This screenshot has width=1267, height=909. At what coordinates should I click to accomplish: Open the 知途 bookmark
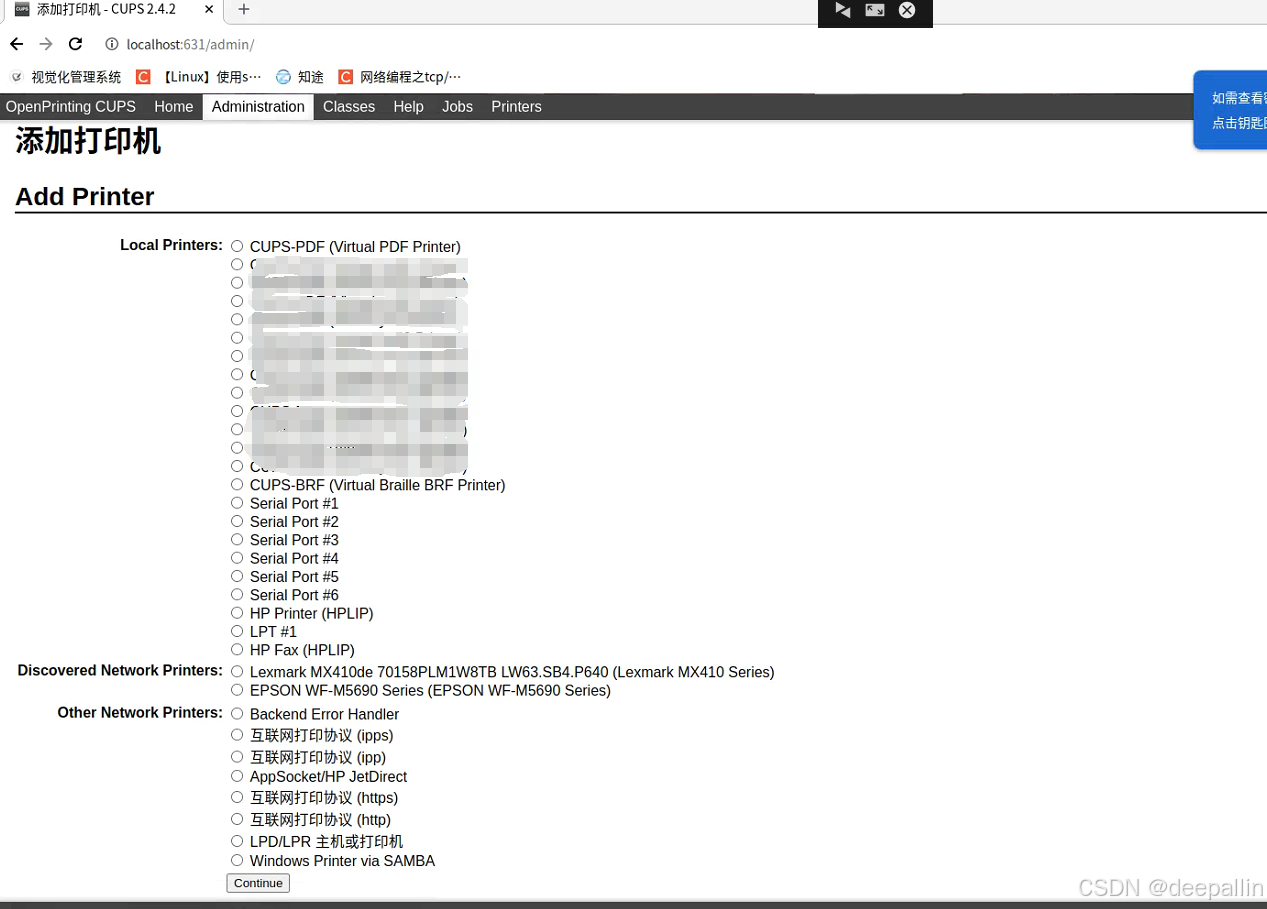click(300, 77)
